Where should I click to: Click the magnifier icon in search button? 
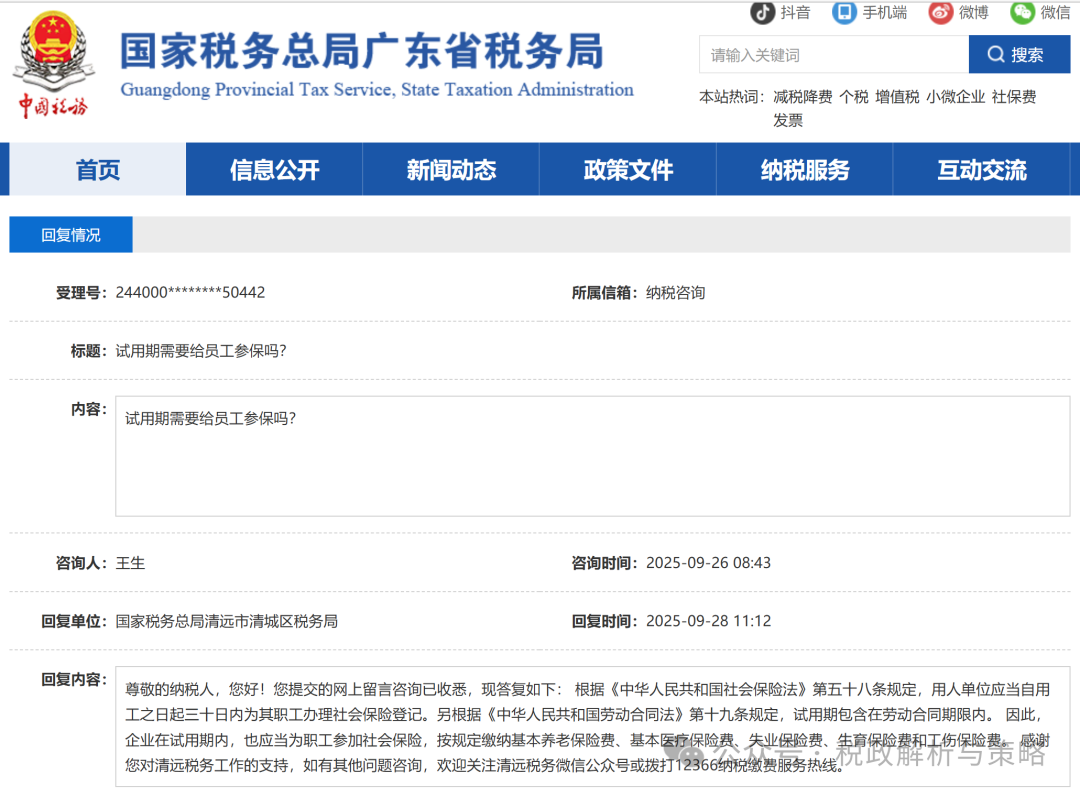pos(996,55)
